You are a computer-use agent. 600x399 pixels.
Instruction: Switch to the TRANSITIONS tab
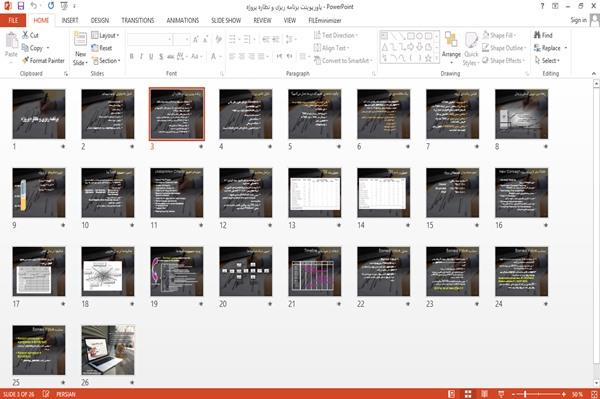coord(138,20)
